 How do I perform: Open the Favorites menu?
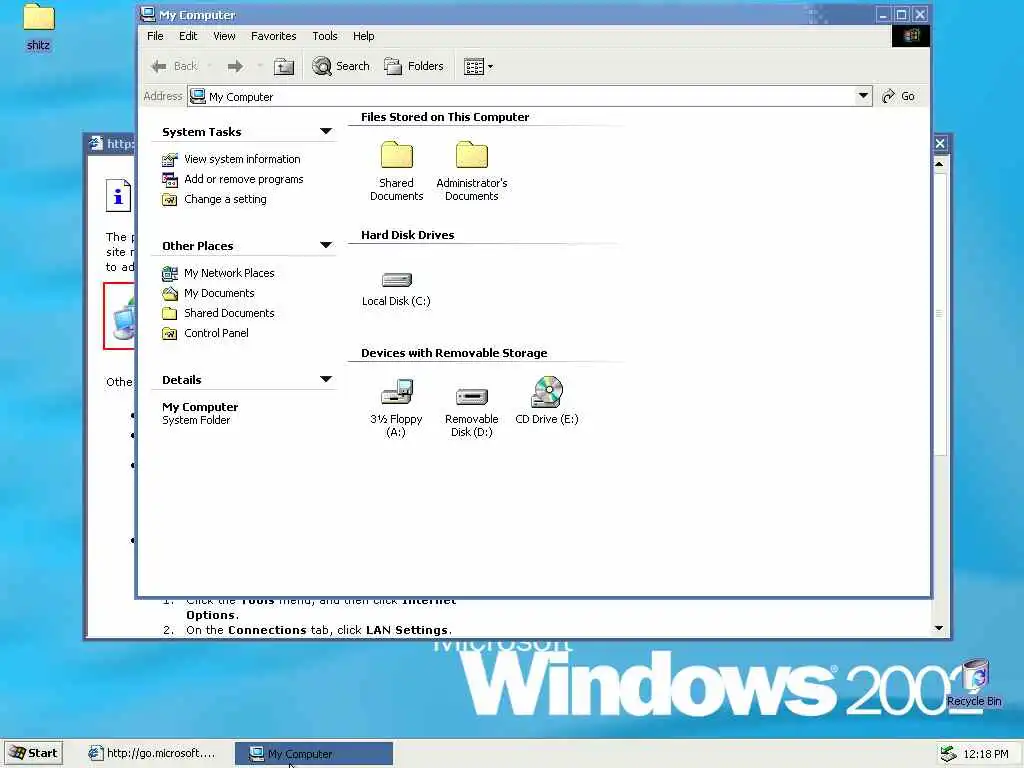274,36
